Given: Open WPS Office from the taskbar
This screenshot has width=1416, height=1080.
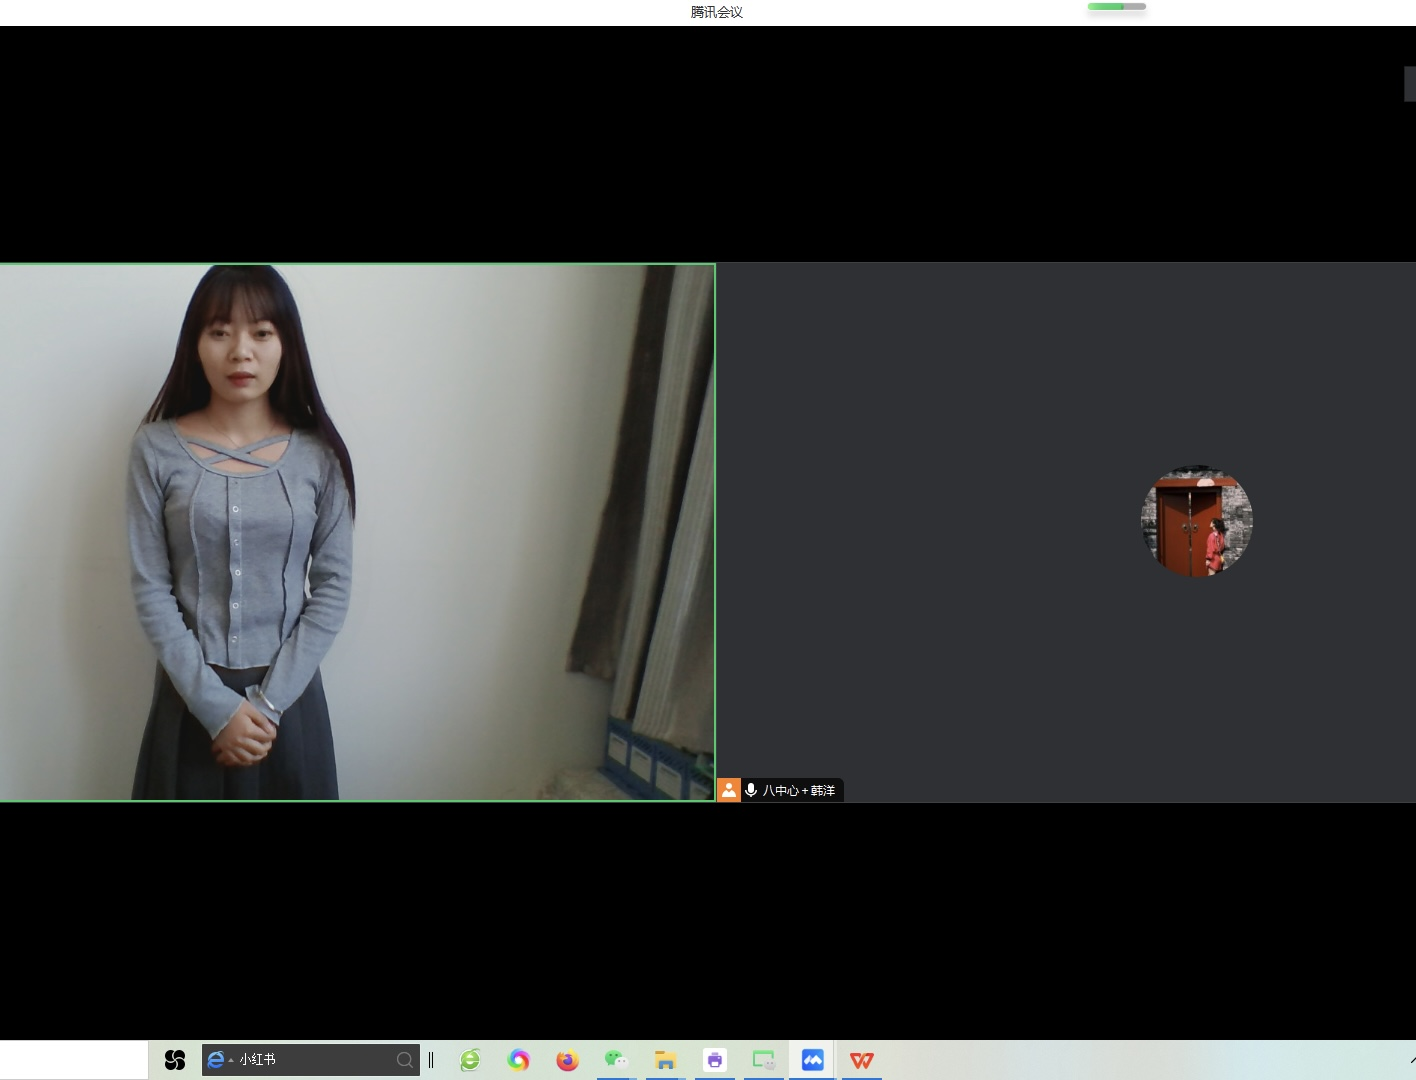Looking at the screenshot, I should pyautogui.click(x=861, y=1060).
